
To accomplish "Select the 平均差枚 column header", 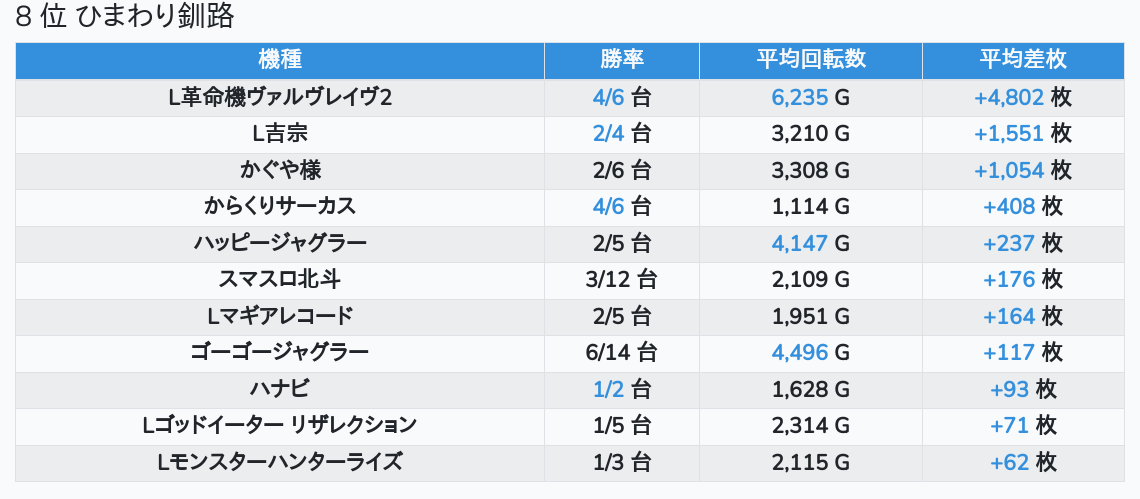I will point(1022,60).
